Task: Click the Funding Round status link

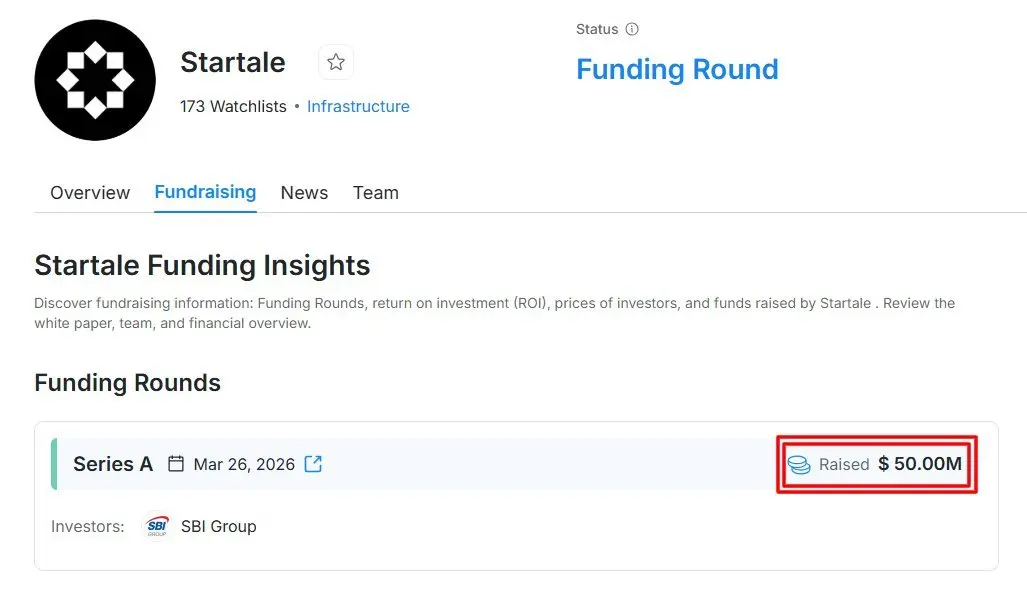Action: [x=677, y=69]
